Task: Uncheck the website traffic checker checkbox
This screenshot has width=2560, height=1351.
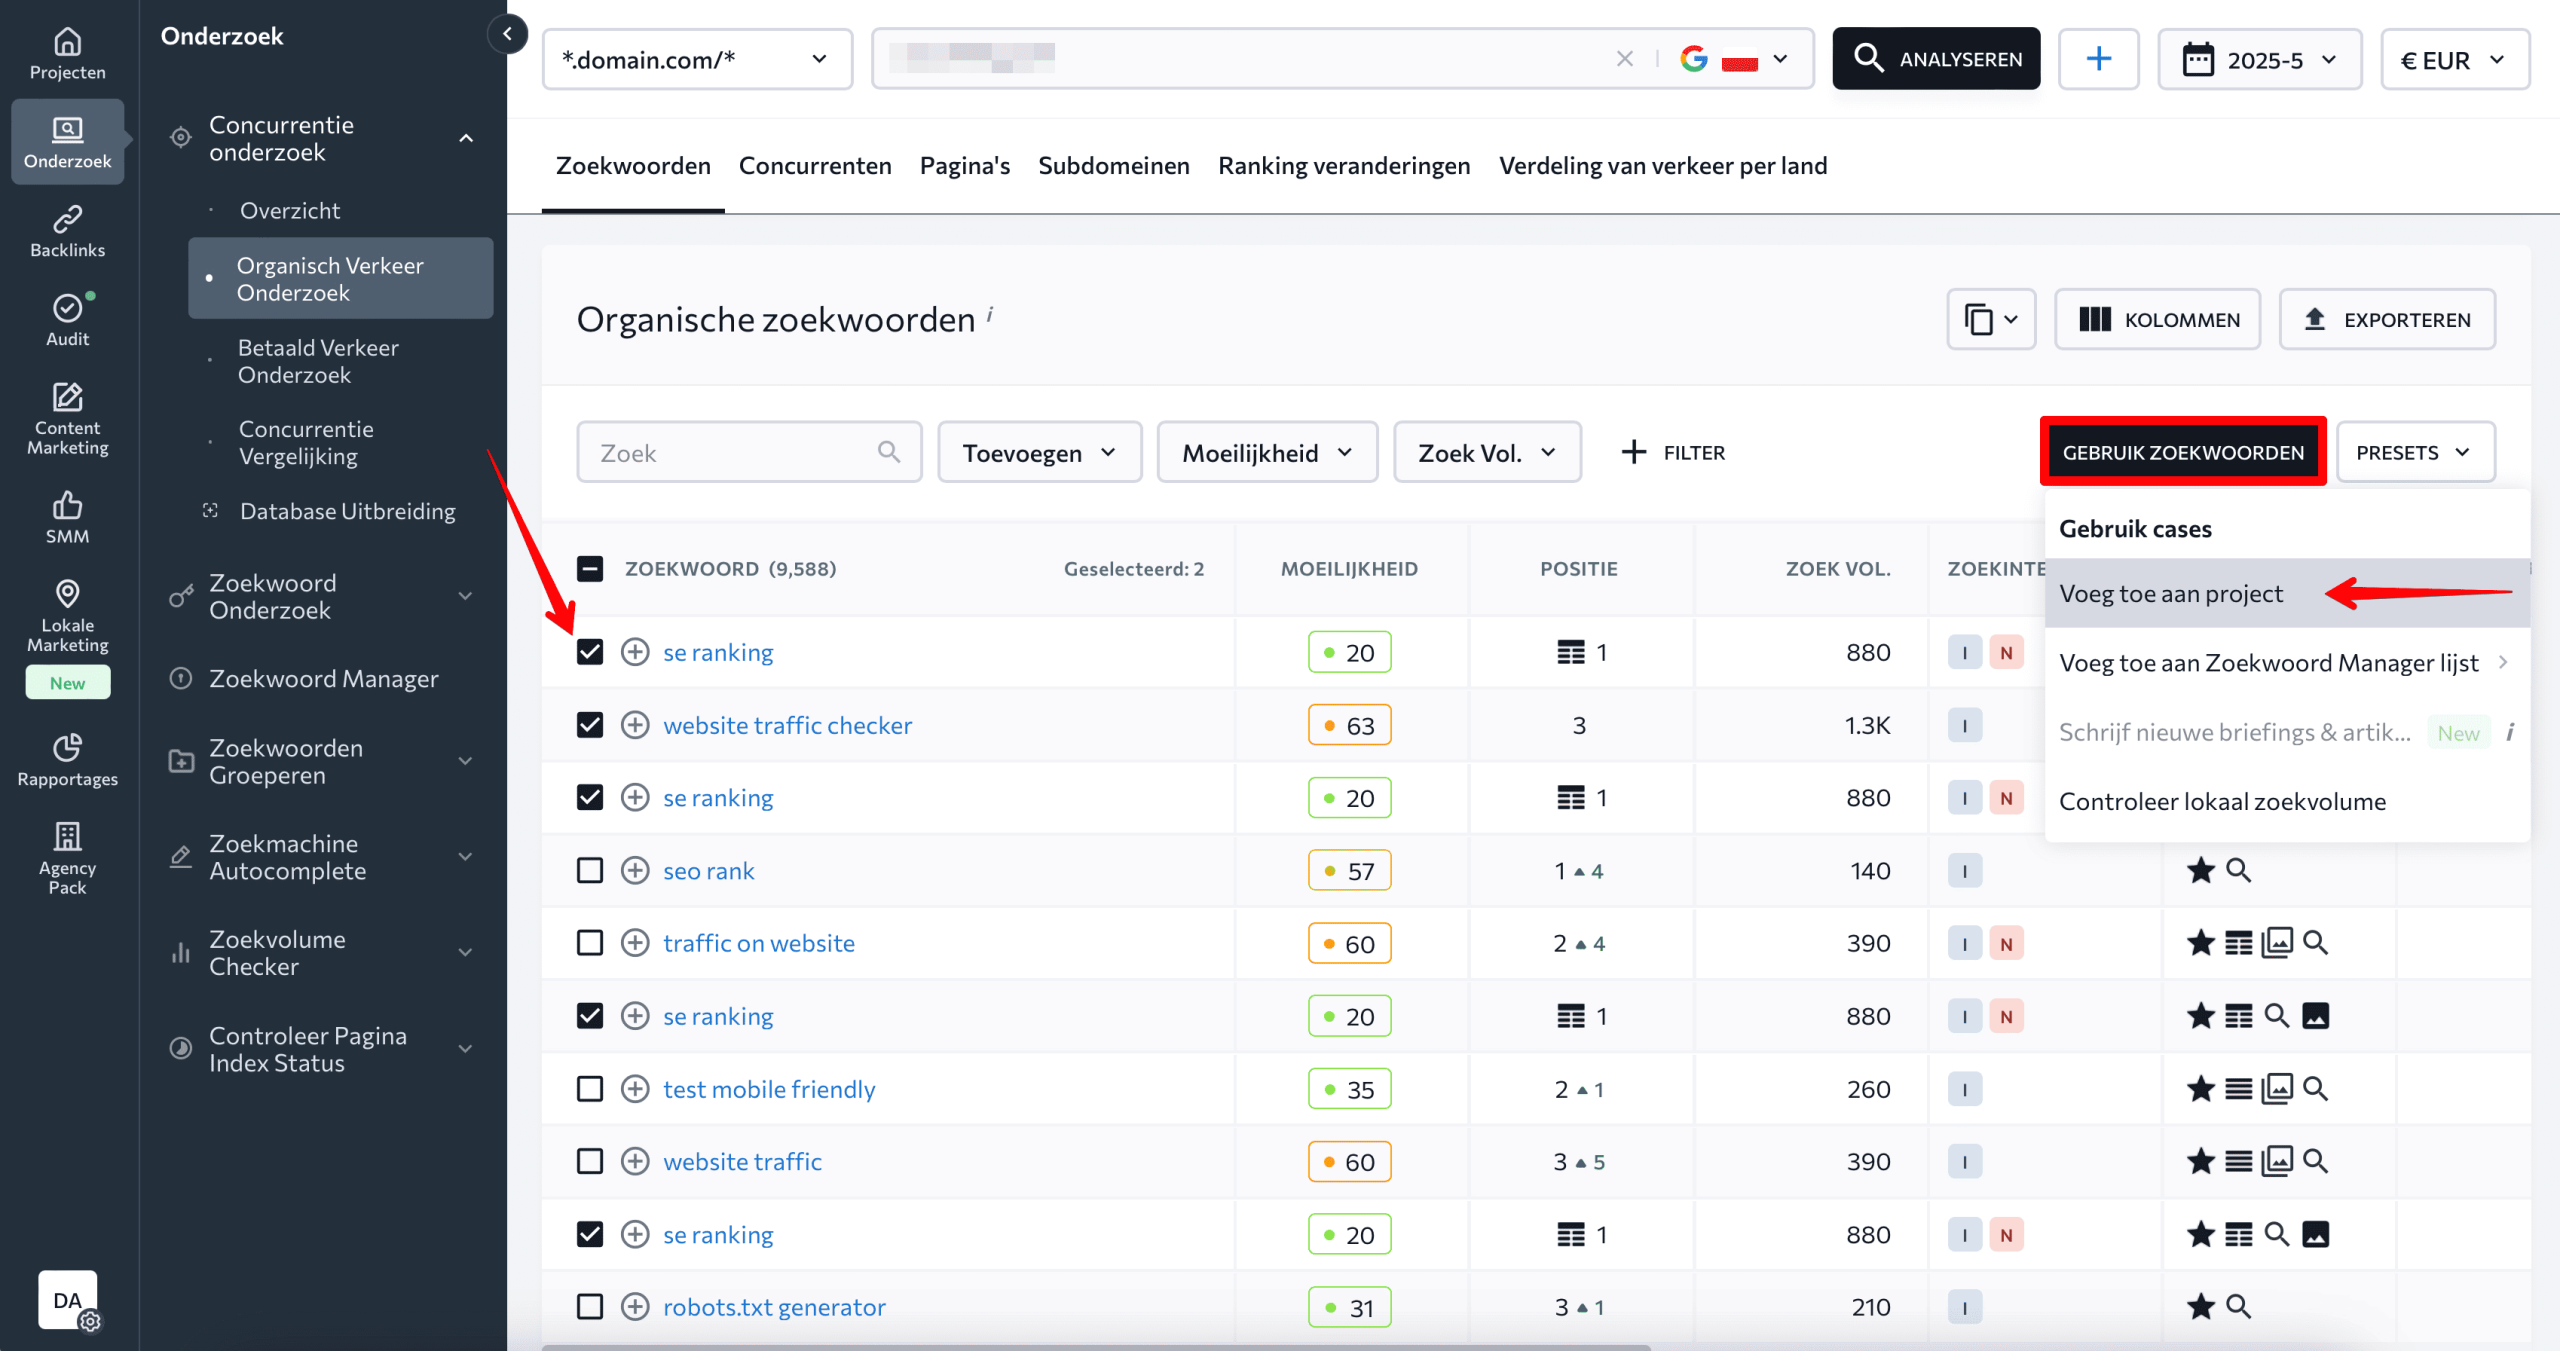Action: point(590,725)
